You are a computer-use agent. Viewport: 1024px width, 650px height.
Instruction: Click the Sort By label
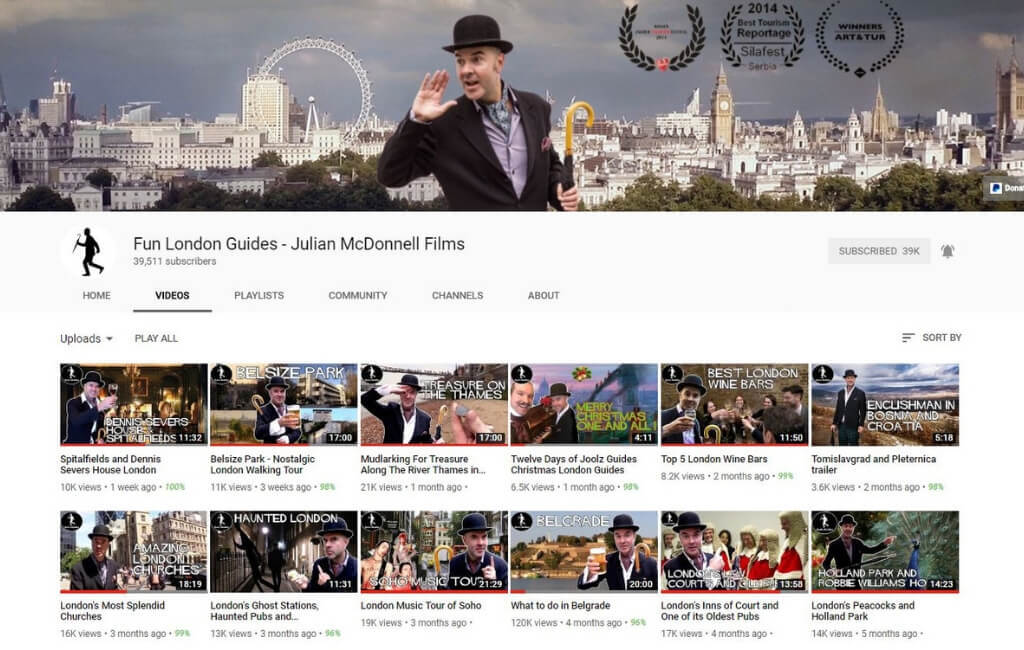point(942,338)
